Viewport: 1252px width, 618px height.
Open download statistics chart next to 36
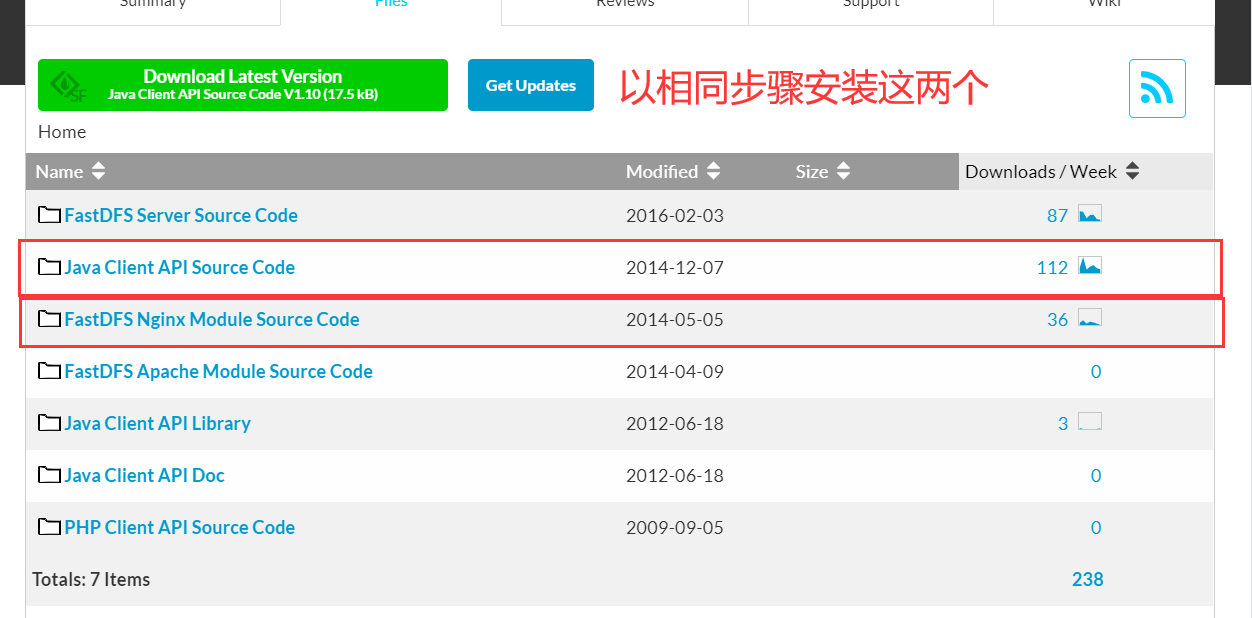click(x=1090, y=318)
